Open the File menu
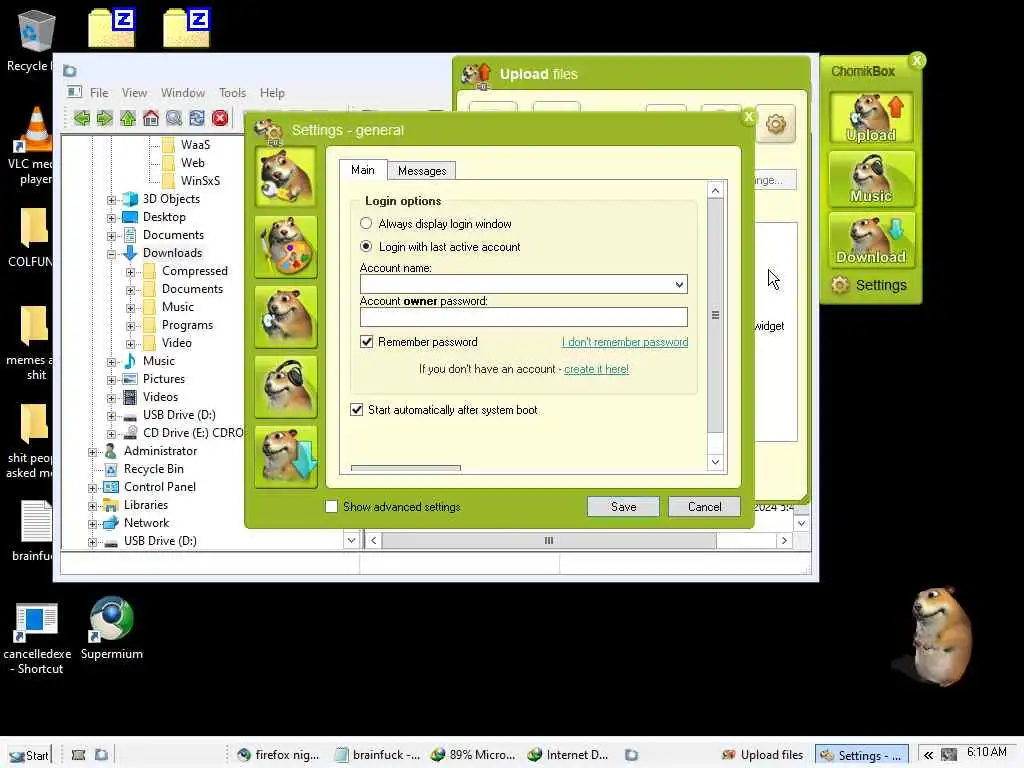Screen dimensions: 1024x768 pos(99,93)
